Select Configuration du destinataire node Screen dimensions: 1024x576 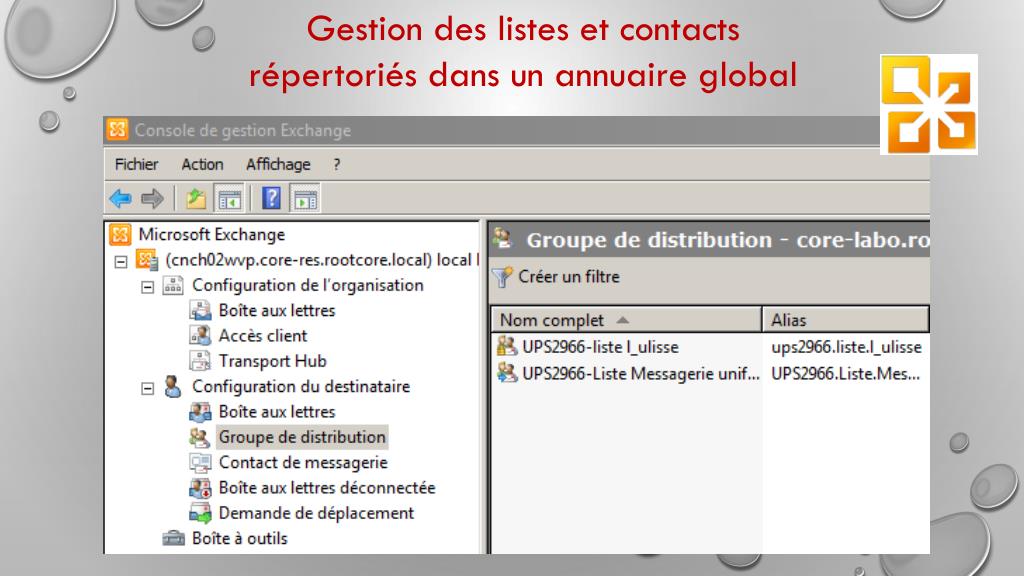(301, 387)
